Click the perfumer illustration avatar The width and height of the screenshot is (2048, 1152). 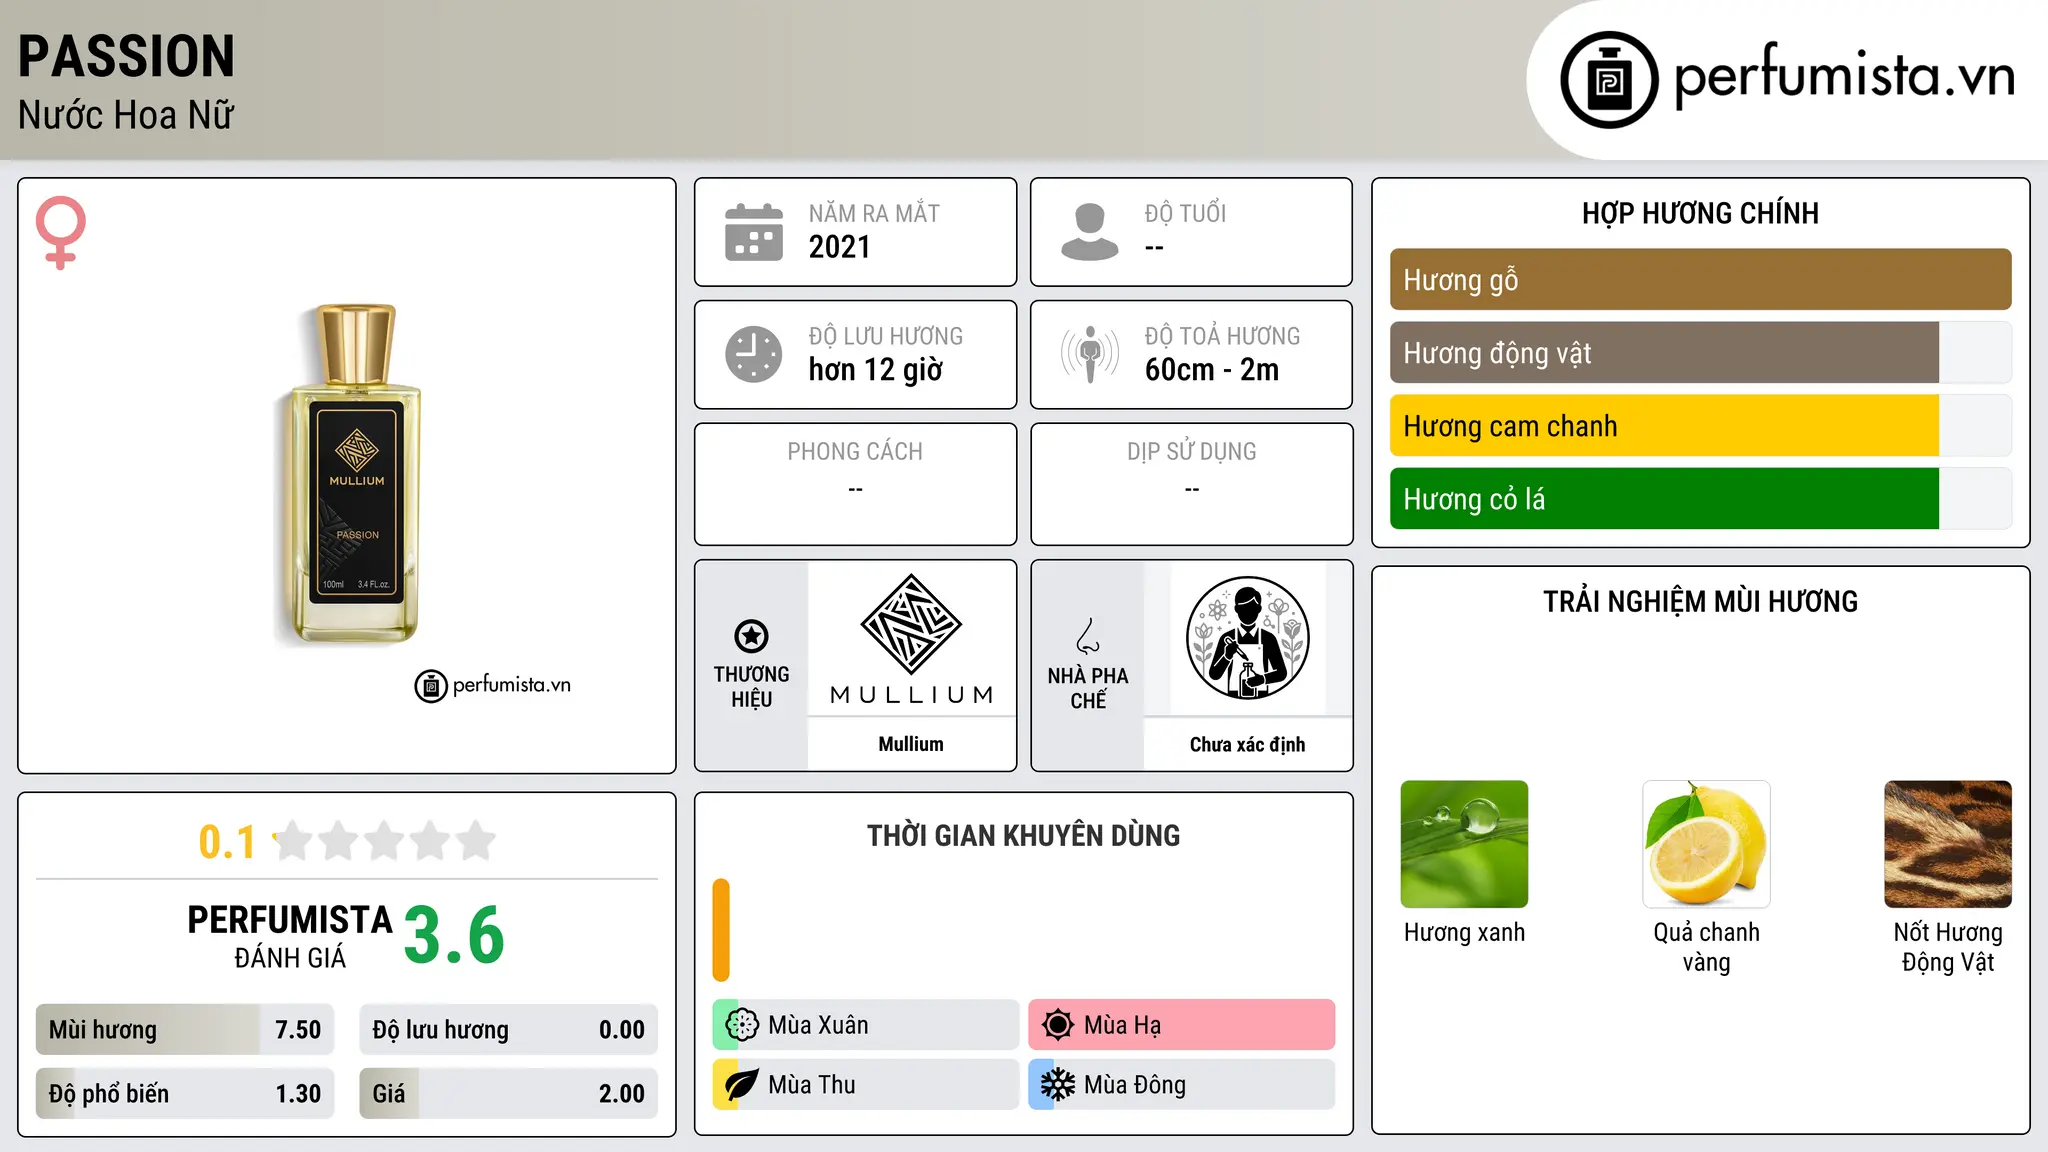click(x=1247, y=638)
